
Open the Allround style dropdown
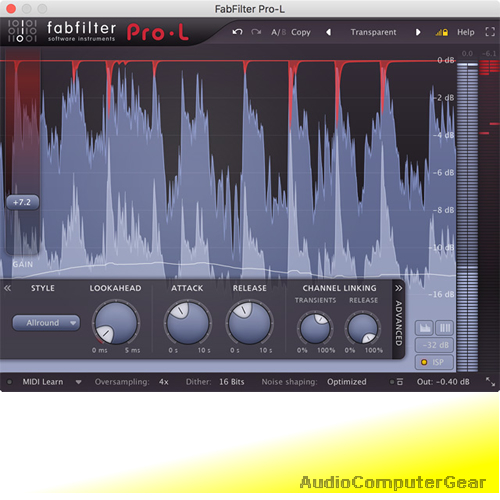(x=46, y=323)
